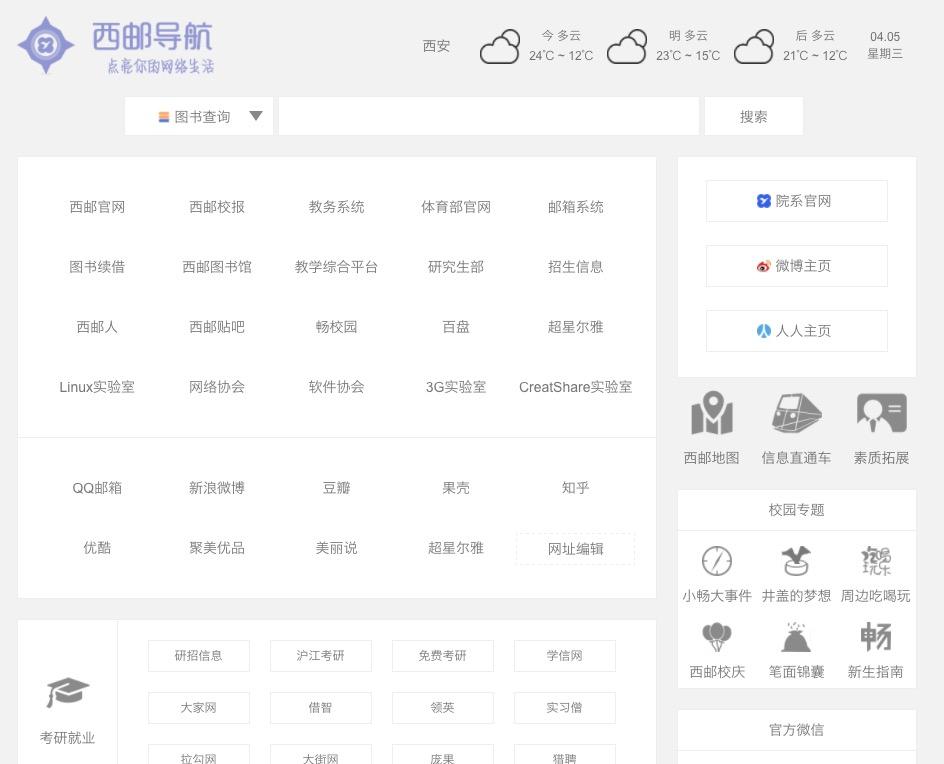Click the 学信网 button
This screenshot has width=944, height=764.
pyautogui.click(x=565, y=656)
